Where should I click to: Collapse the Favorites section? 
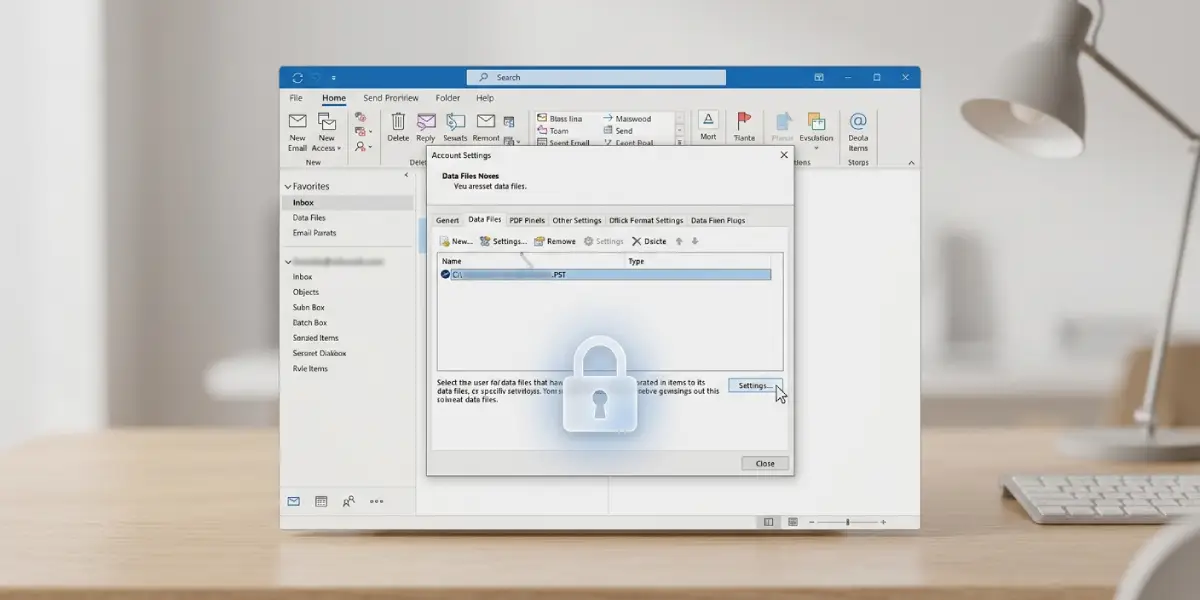(x=288, y=186)
